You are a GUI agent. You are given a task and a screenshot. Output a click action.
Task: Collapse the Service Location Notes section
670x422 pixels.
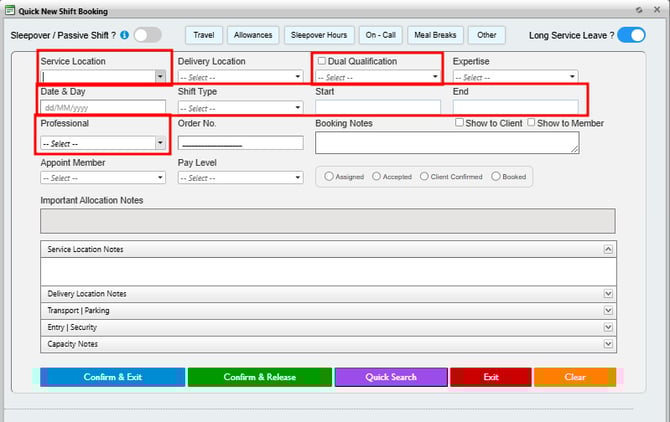coord(607,248)
